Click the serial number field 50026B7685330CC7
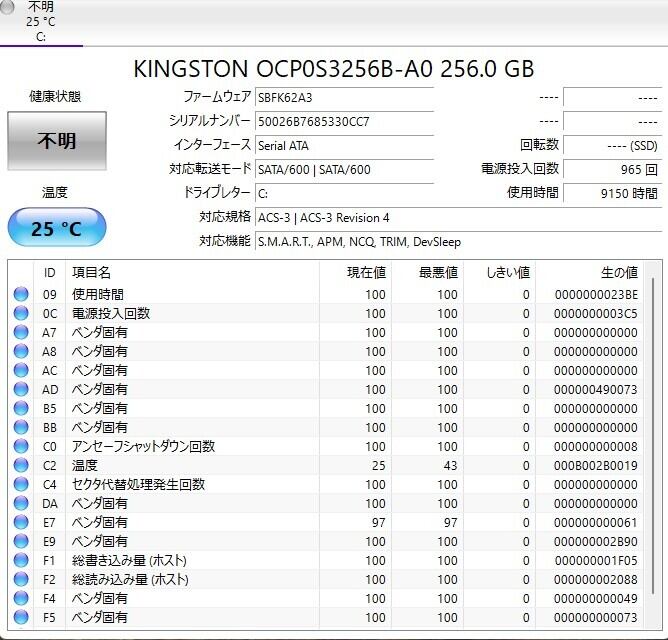 click(x=344, y=121)
